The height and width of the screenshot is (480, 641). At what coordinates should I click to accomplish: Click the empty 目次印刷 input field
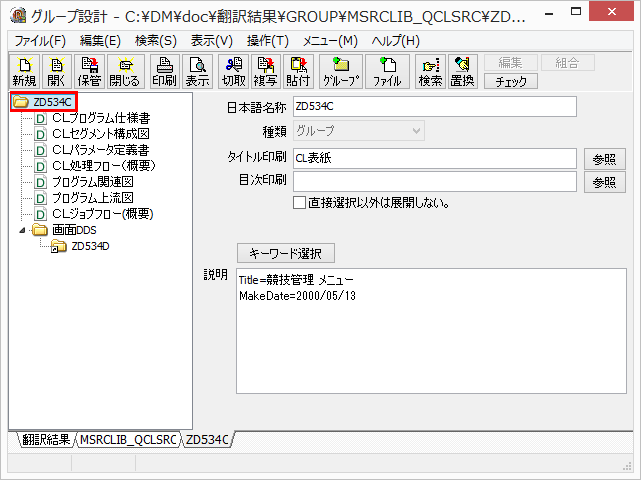tap(435, 182)
